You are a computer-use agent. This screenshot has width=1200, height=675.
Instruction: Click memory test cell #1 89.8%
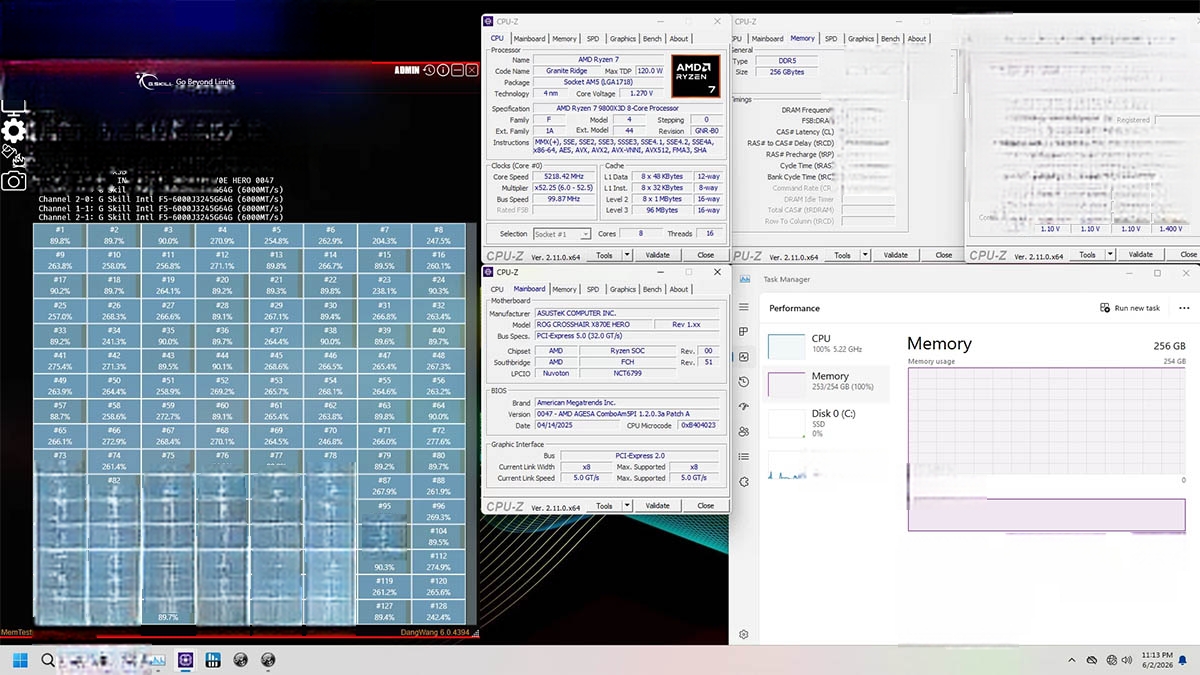60,235
